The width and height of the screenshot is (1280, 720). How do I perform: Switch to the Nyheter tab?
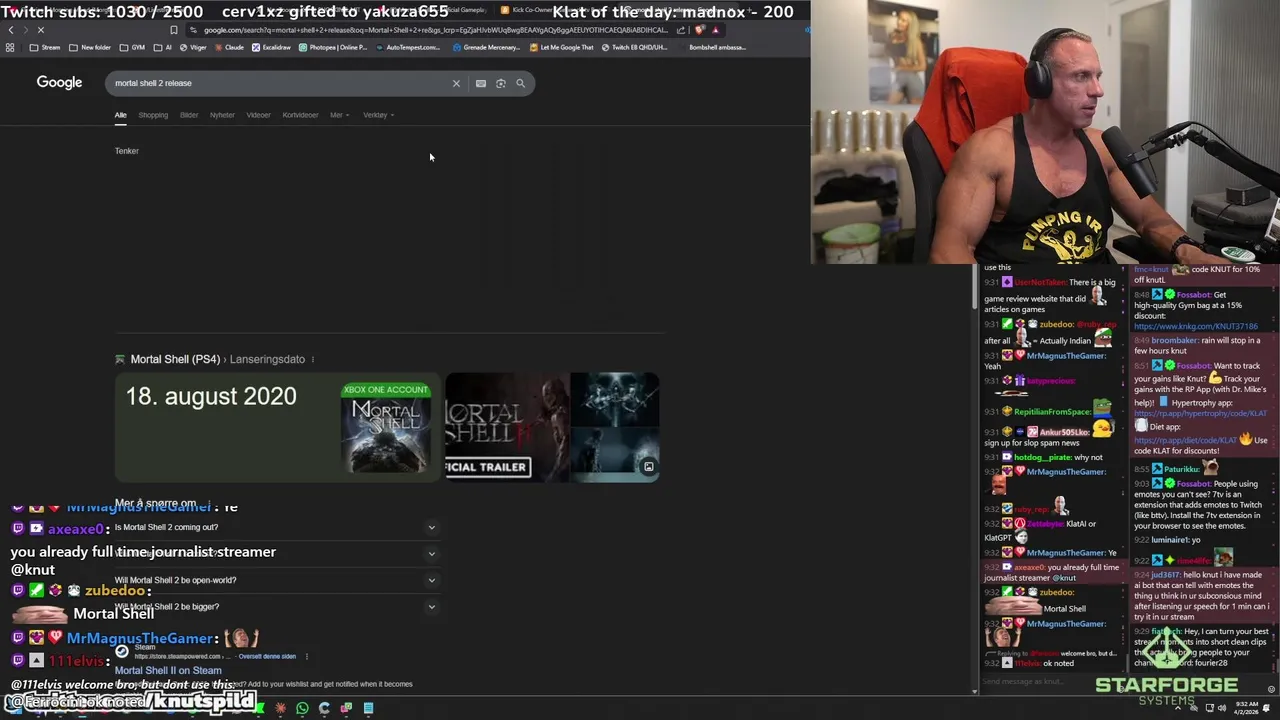222,115
